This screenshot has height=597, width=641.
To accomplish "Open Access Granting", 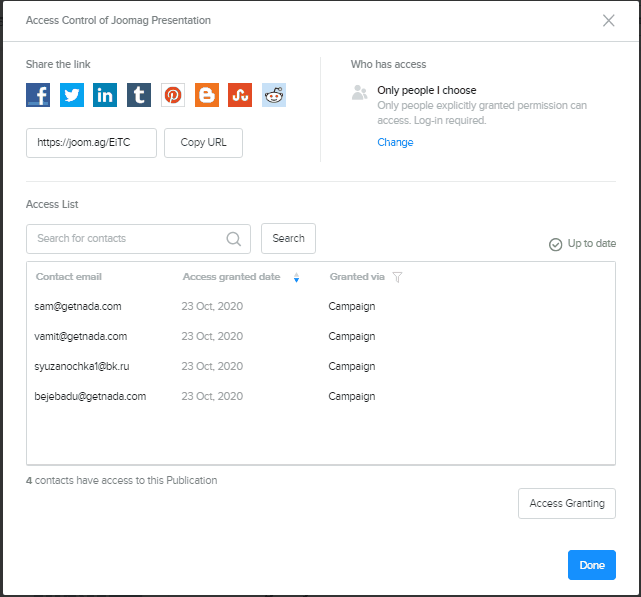I will pyautogui.click(x=566, y=503).
